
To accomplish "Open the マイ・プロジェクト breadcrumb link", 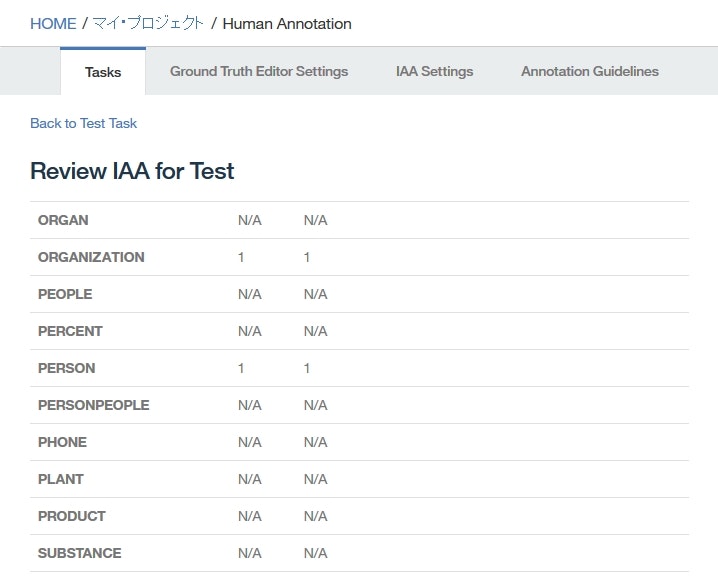I will (148, 23).
